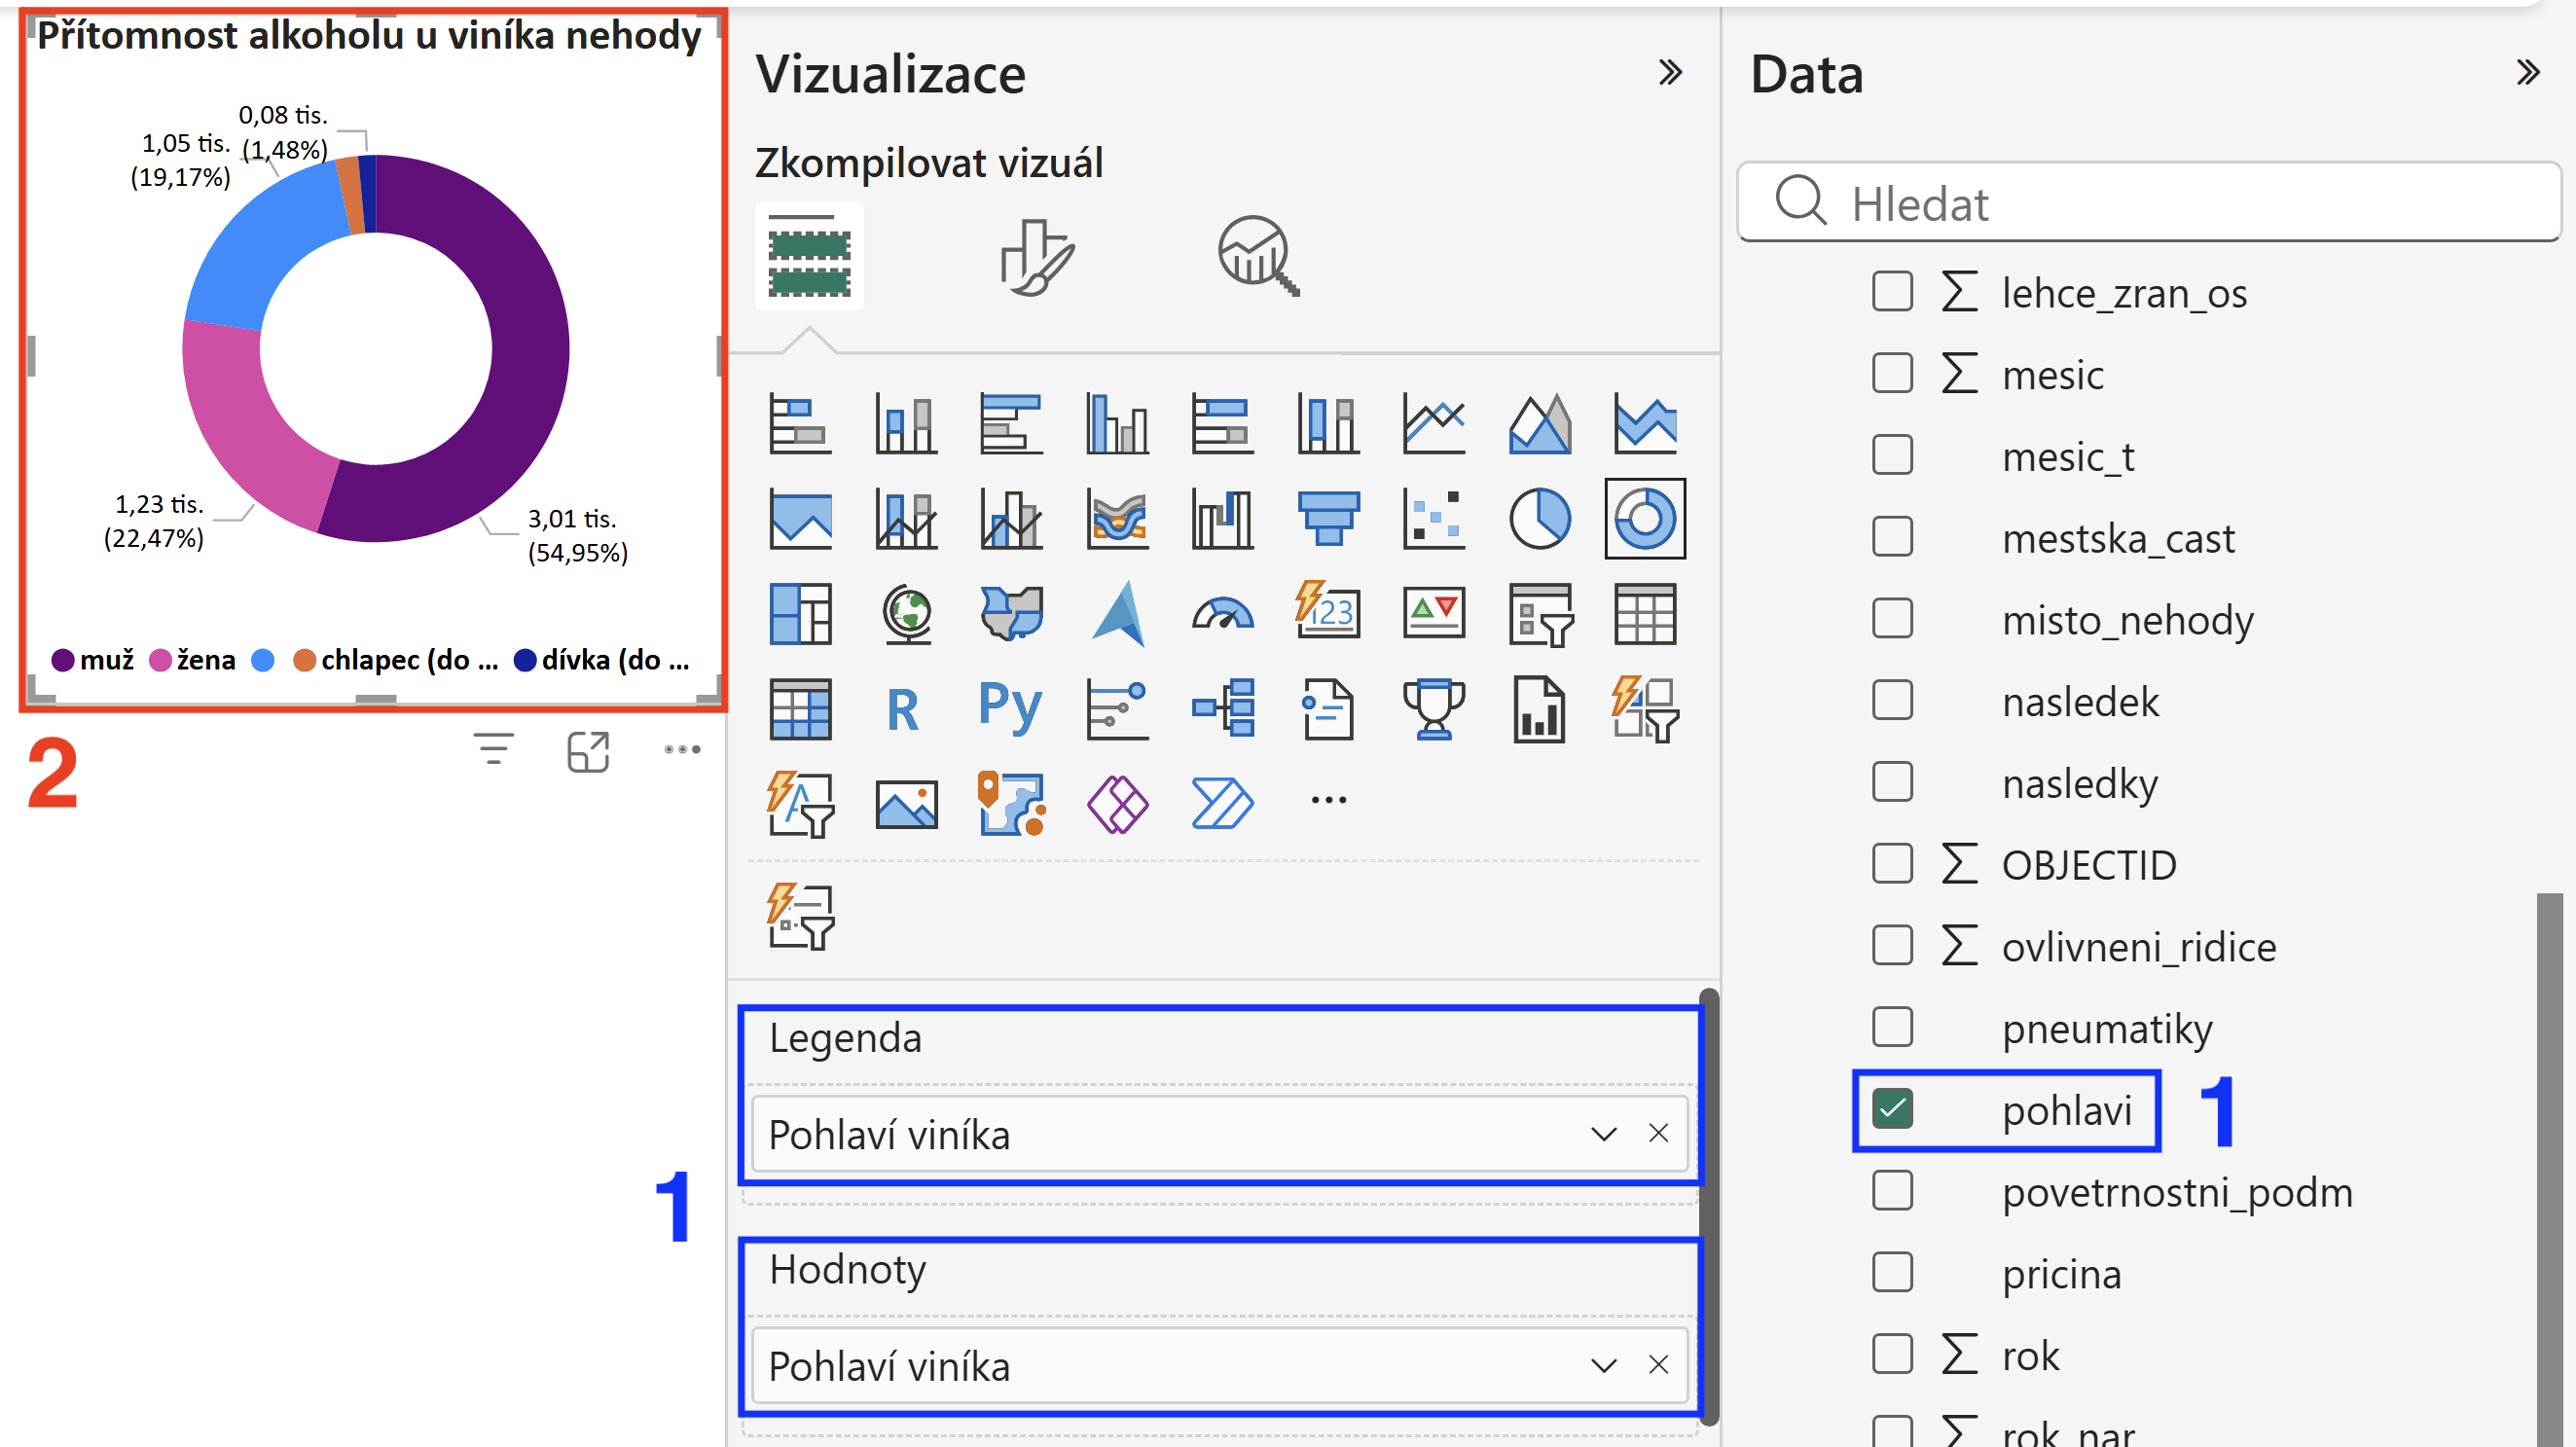Viewport: 2576px width, 1447px height.
Task: Add the R script visual
Action: [x=903, y=709]
